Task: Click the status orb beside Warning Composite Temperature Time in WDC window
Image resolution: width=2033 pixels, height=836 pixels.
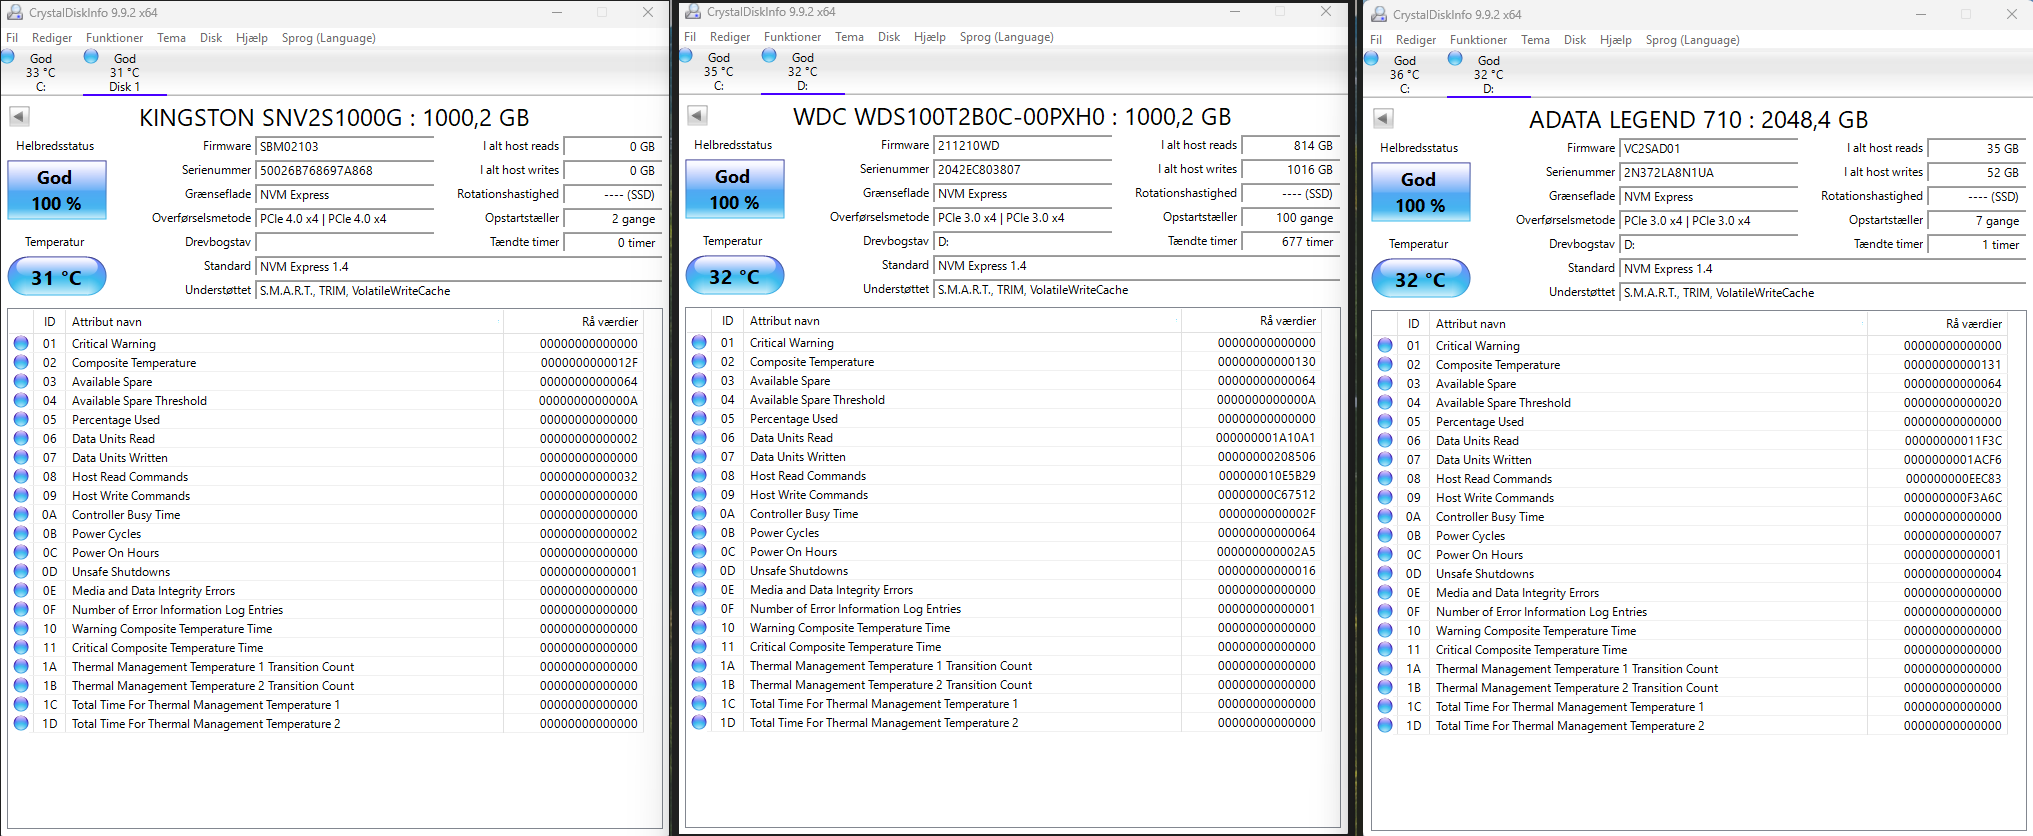Action: (699, 627)
